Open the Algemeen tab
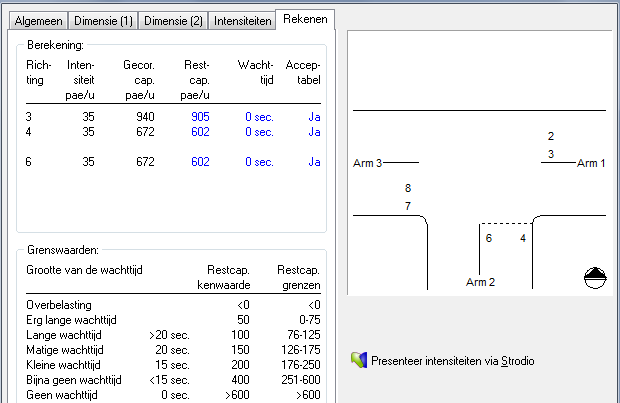The image size is (620, 403). [38, 21]
